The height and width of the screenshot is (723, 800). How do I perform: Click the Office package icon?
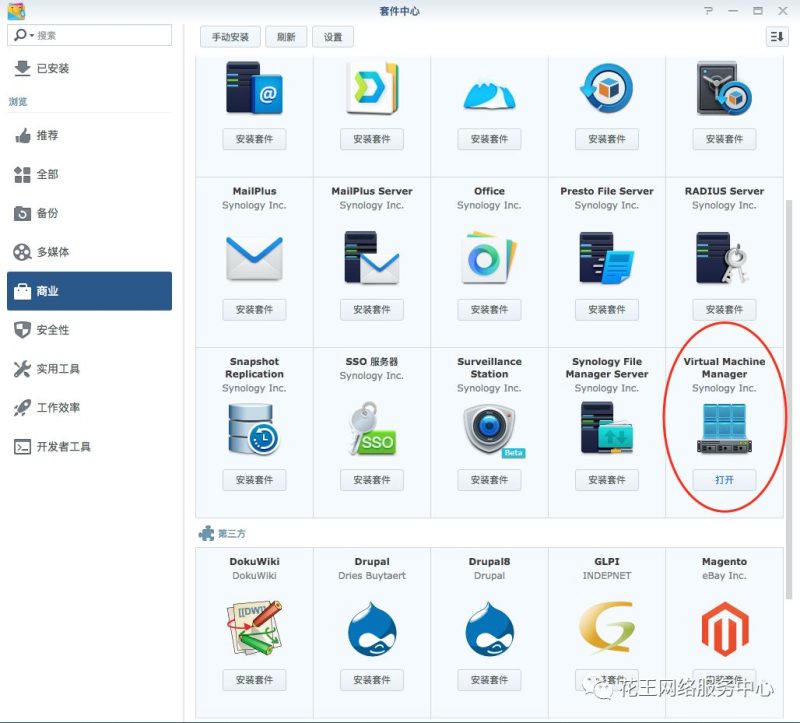point(489,258)
